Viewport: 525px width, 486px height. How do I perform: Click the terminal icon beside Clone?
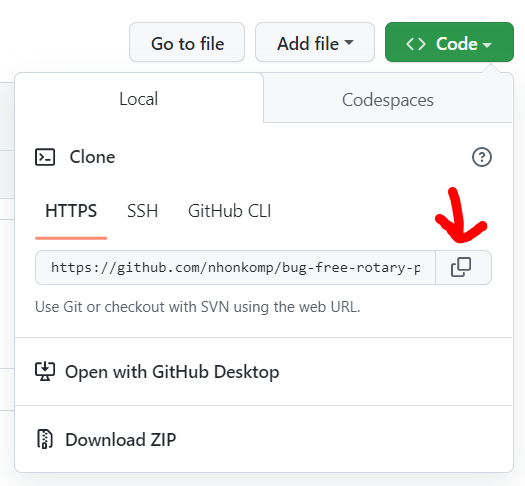point(45,157)
